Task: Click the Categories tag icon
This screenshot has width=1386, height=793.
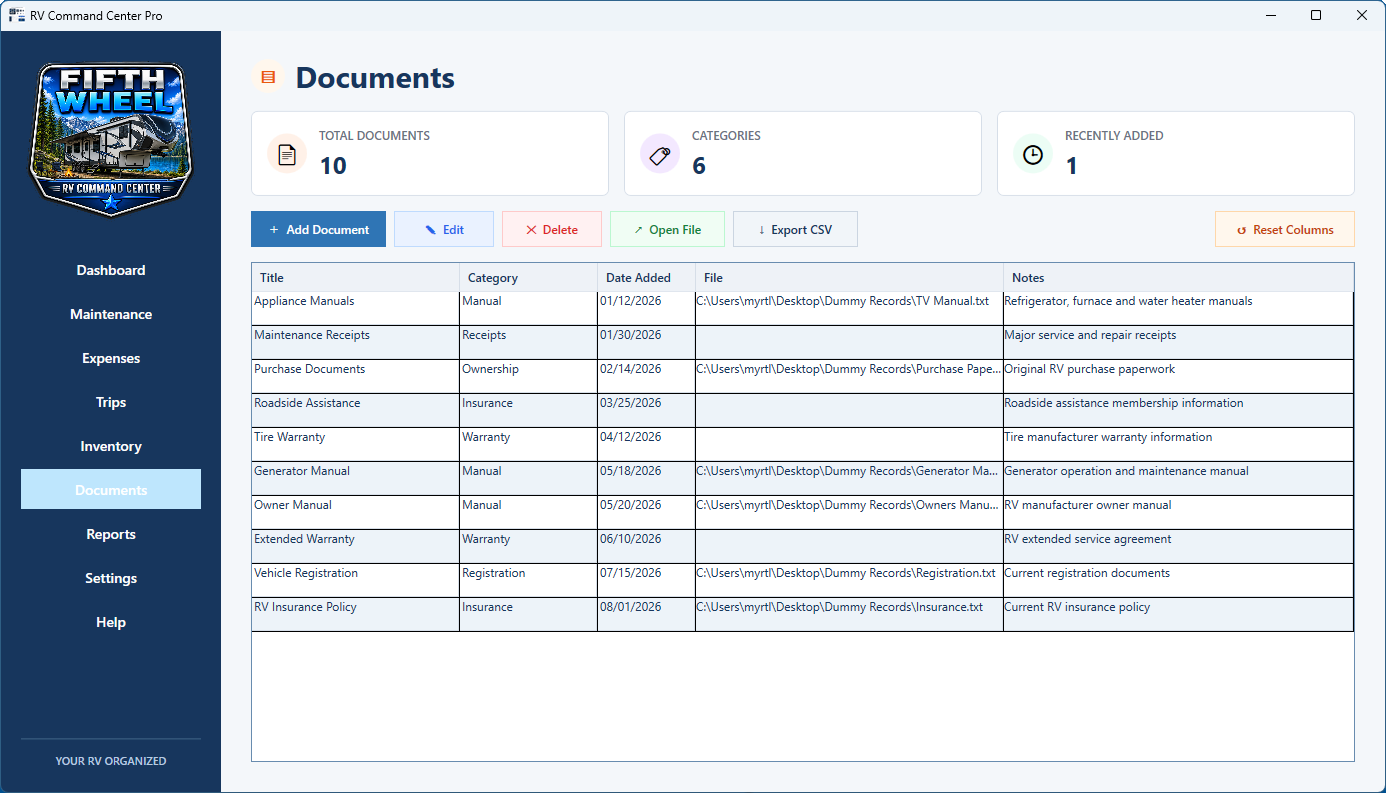Action: coord(660,154)
